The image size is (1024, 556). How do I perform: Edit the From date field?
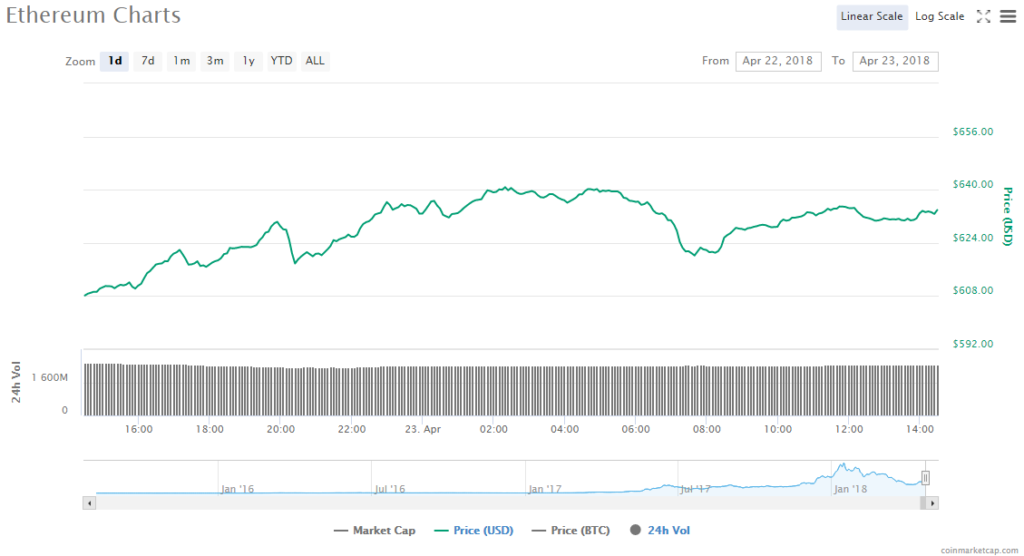(778, 61)
